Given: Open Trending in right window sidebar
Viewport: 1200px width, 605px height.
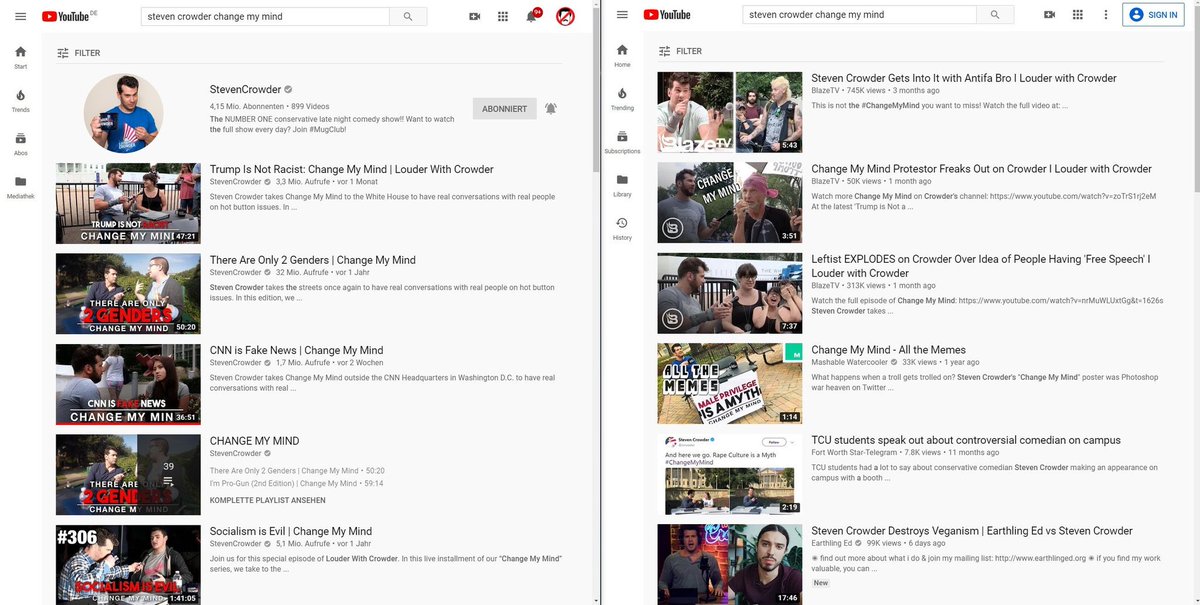Looking at the screenshot, I should (x=622, y=98).
